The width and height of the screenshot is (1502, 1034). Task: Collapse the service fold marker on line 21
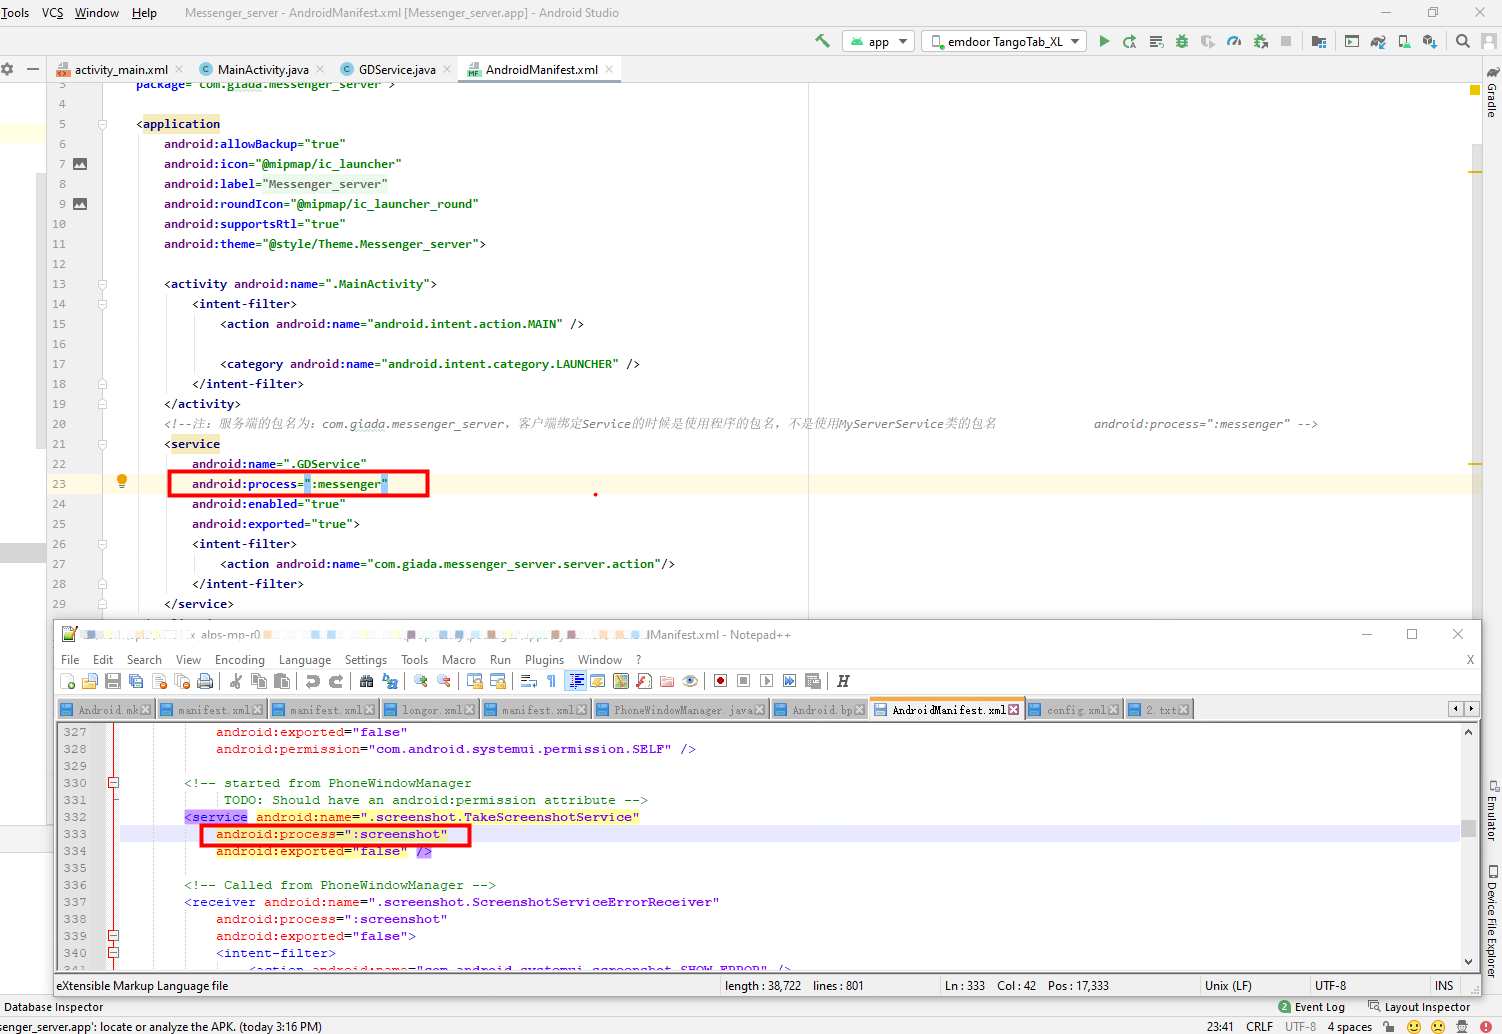(102, 444)
